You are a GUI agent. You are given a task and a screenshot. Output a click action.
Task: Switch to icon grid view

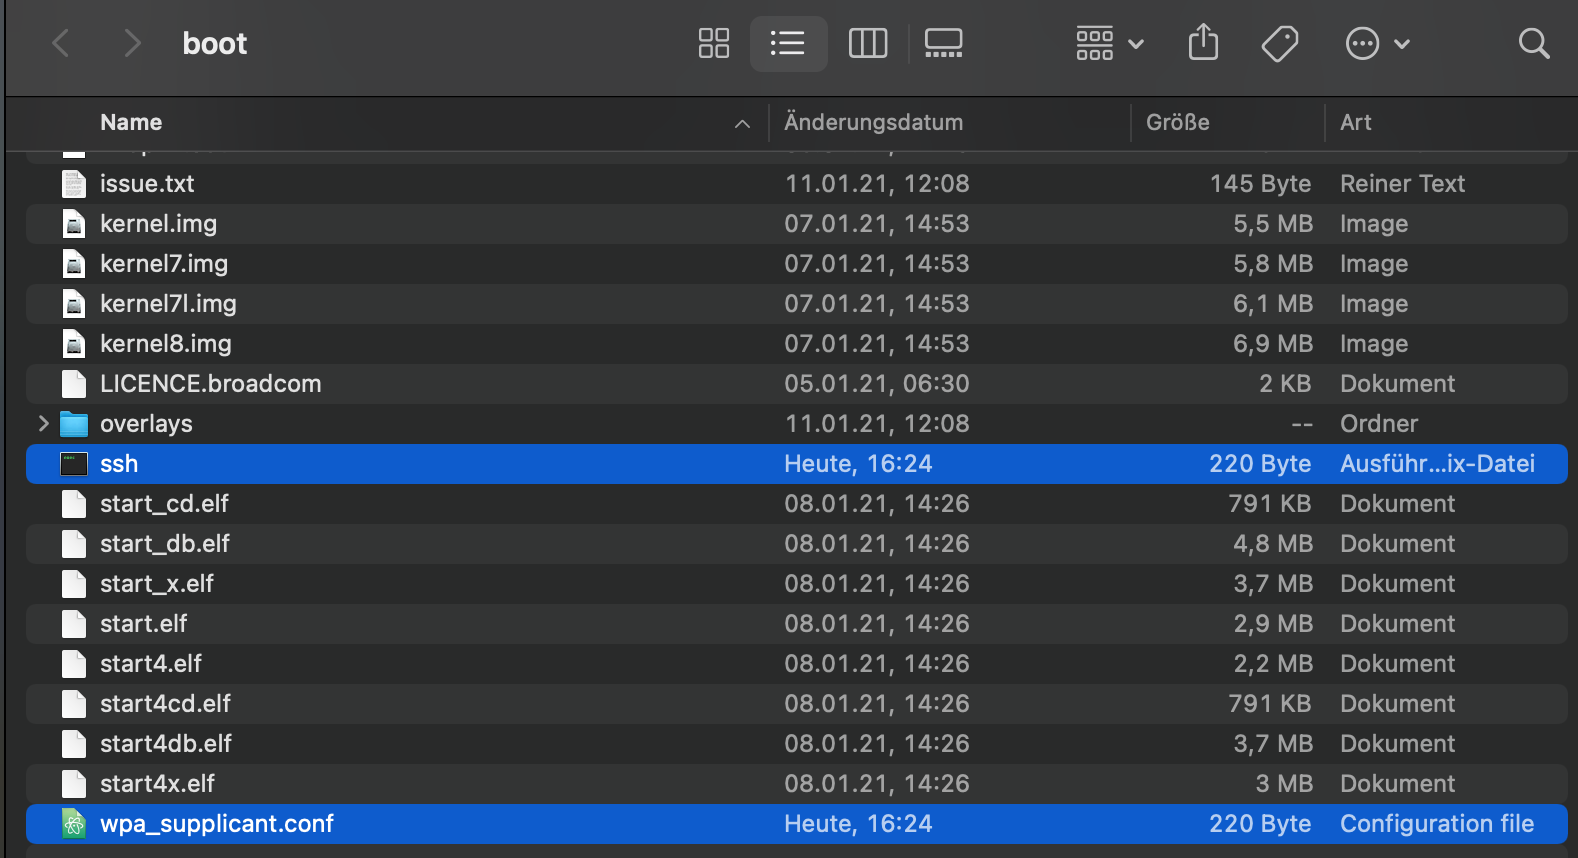click(x=713, y=44)
